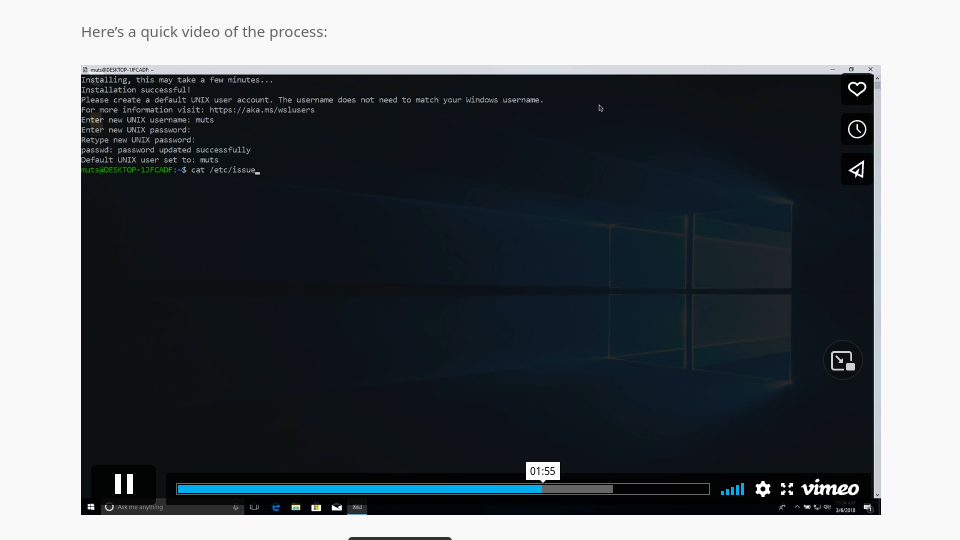Open Microsoft Store from the taskbar
The width and height of the screenshot is (960, 540).
click(316, 508)
